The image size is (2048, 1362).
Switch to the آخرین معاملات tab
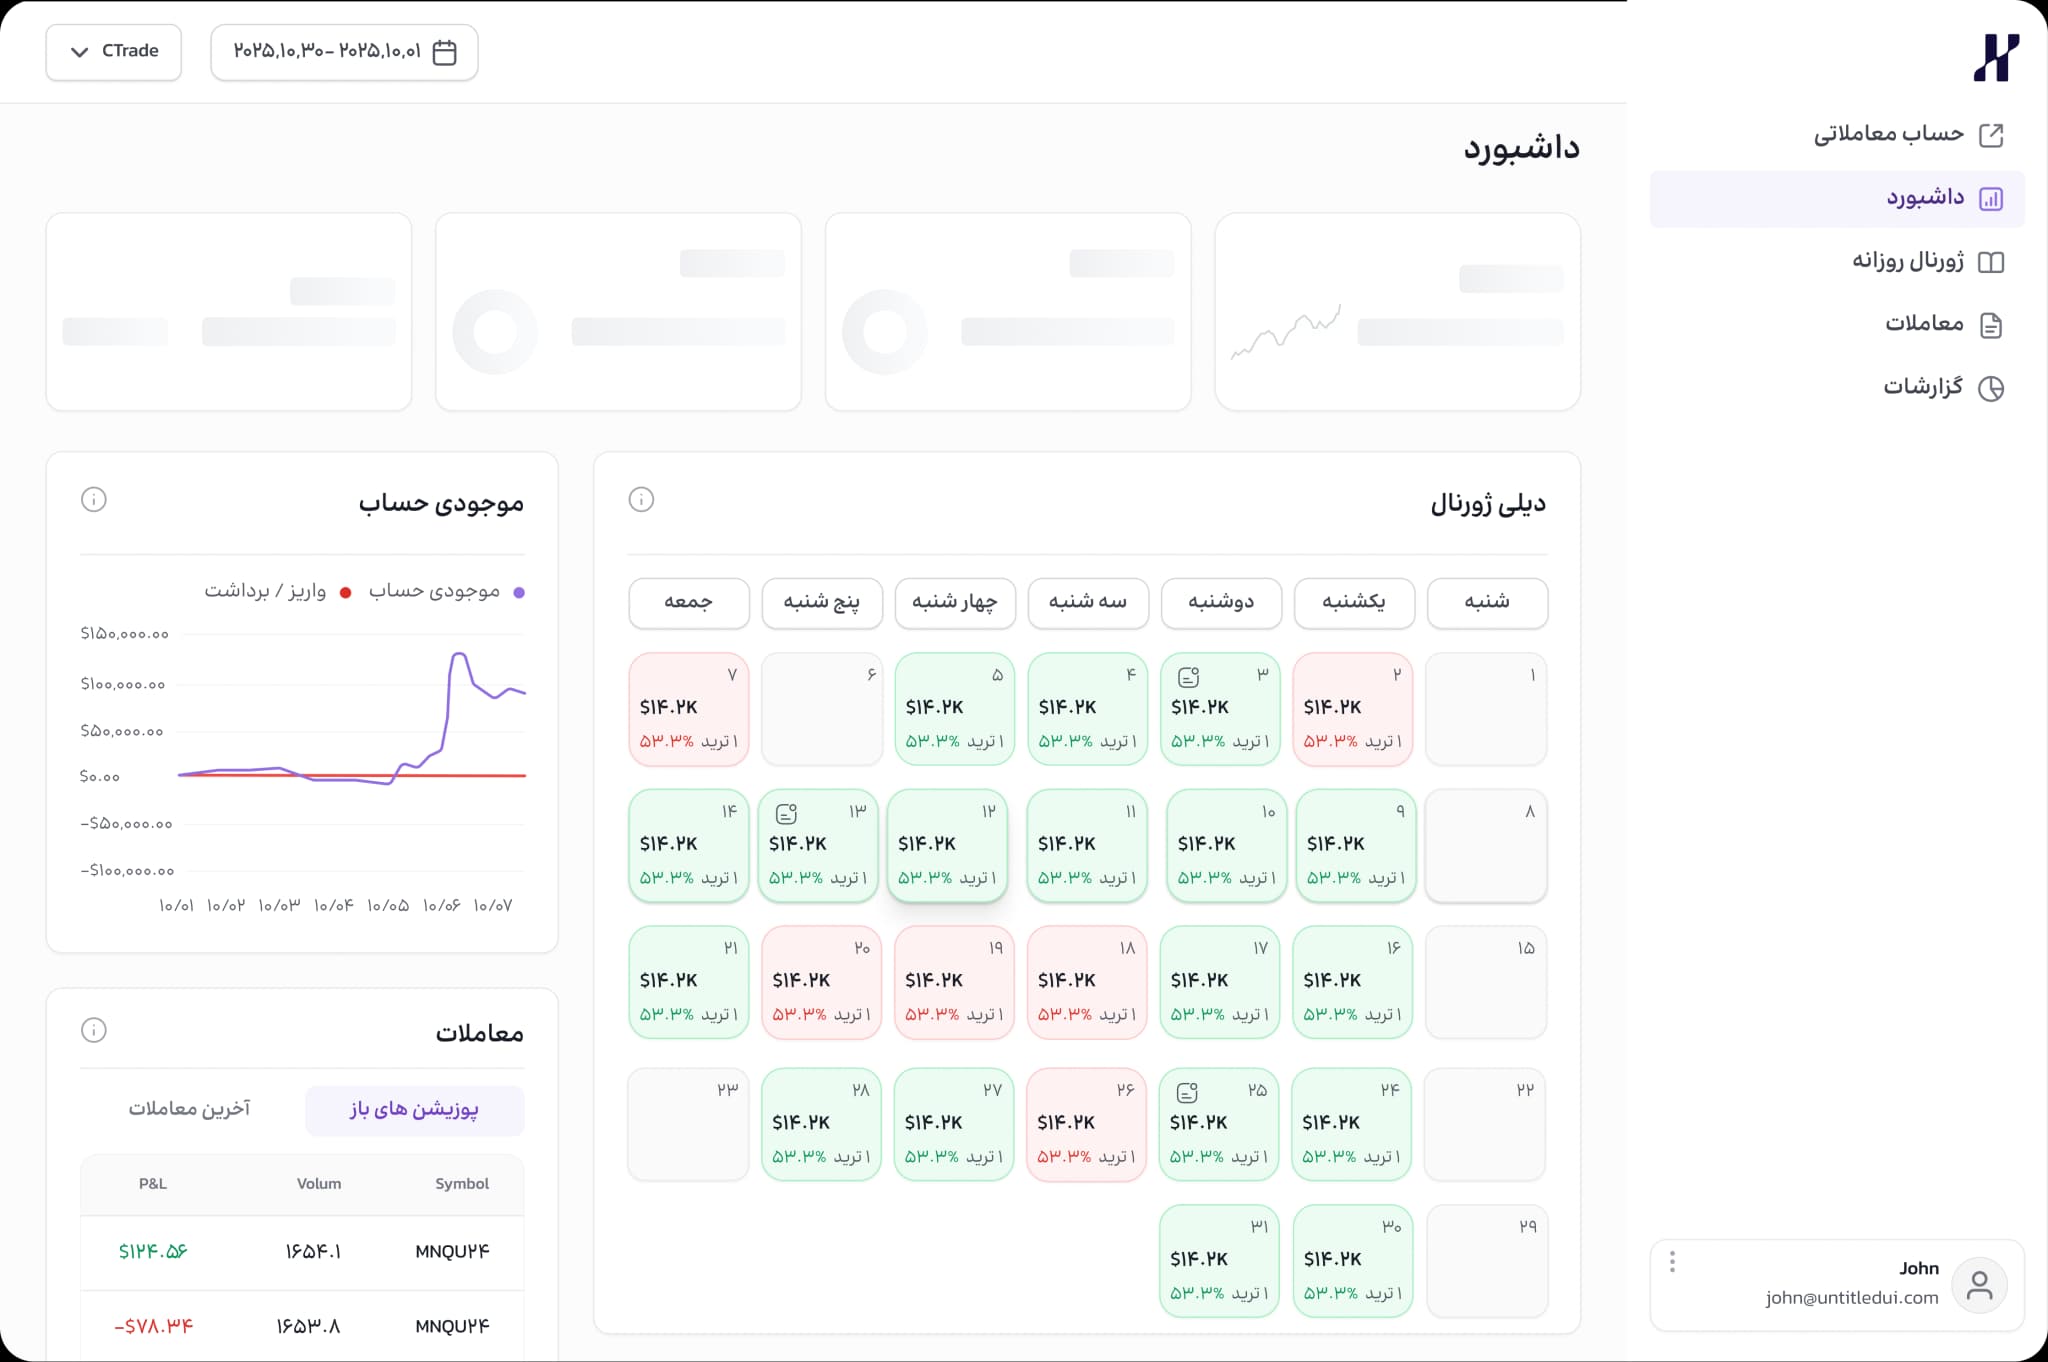pyautogui.click(x=190, y=1110)
